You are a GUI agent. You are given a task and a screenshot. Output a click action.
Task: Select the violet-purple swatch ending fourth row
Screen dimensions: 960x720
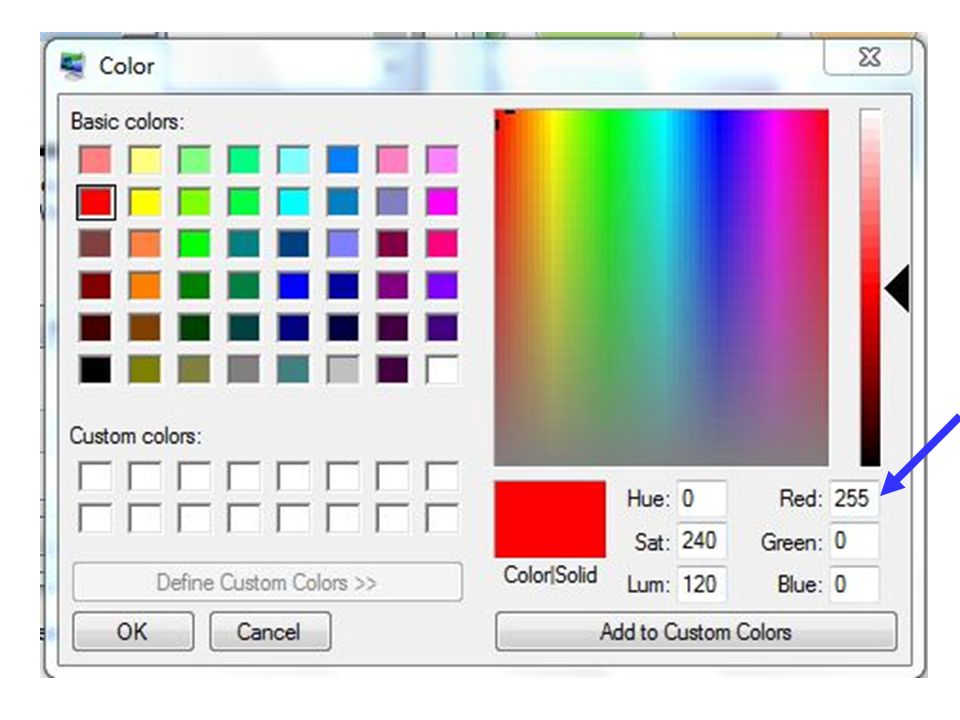click(442, 286)
